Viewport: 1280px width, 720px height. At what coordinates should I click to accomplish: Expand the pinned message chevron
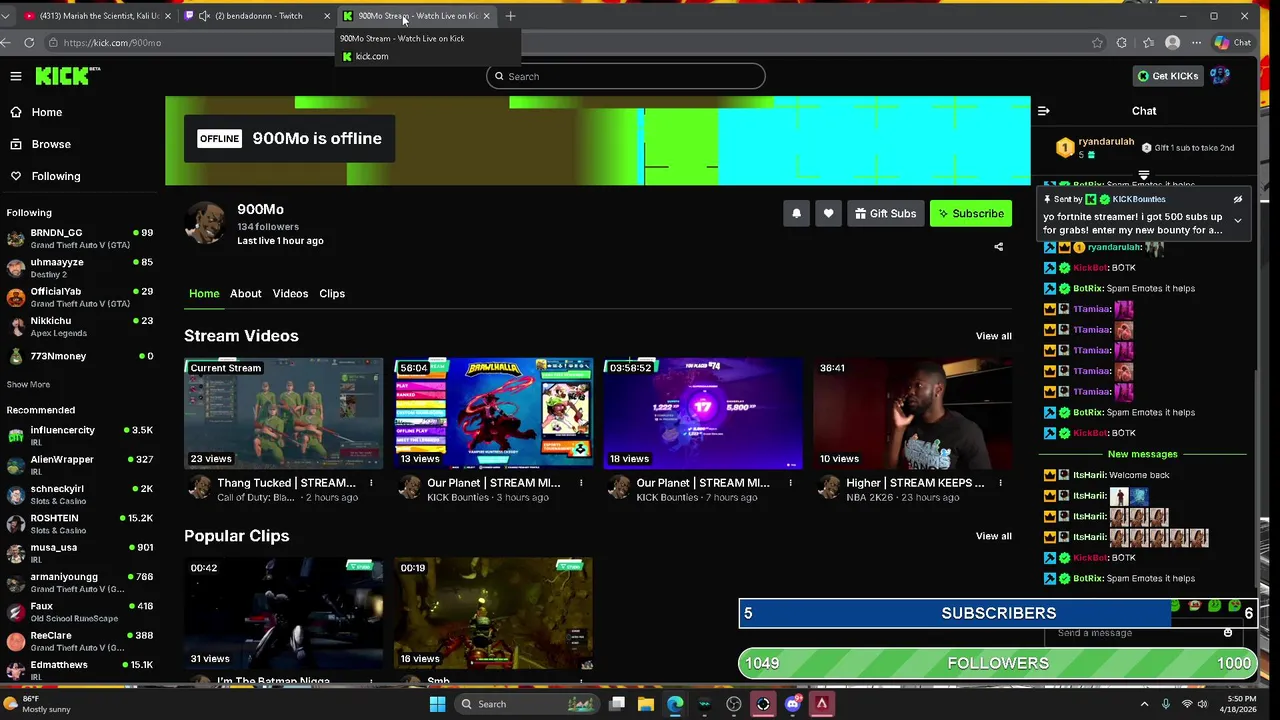click(x=1238, y=220)
